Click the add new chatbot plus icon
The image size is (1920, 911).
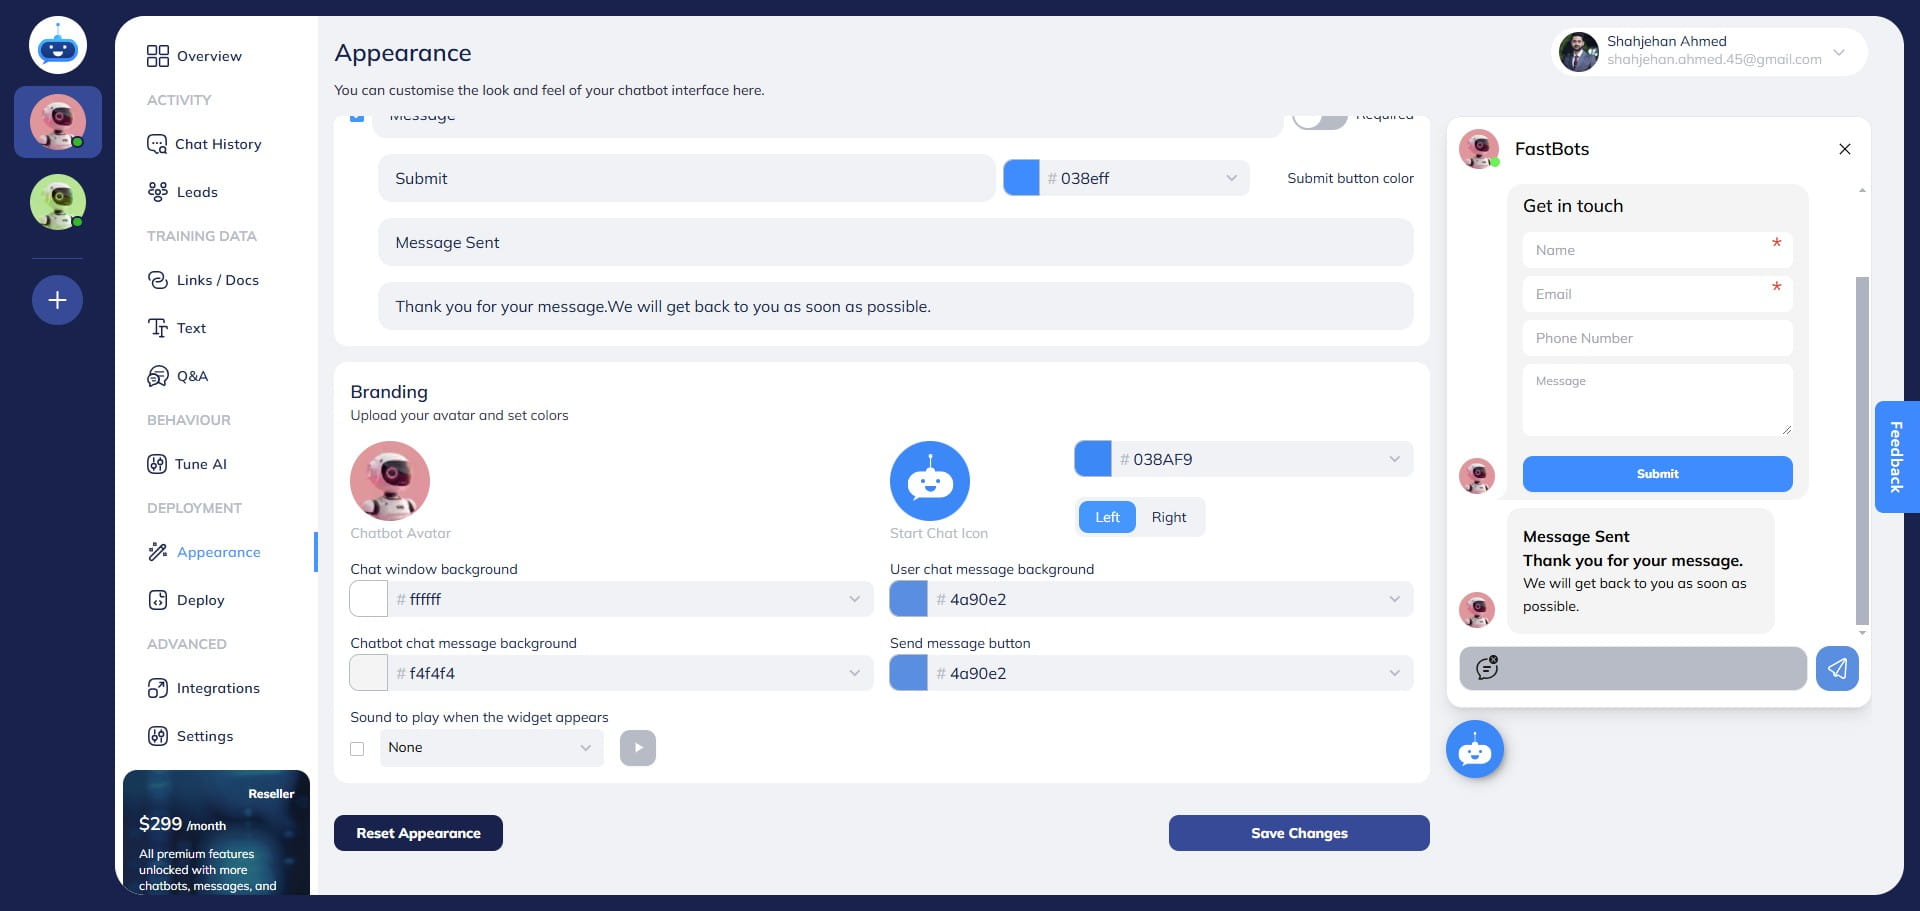click(57, 300)
